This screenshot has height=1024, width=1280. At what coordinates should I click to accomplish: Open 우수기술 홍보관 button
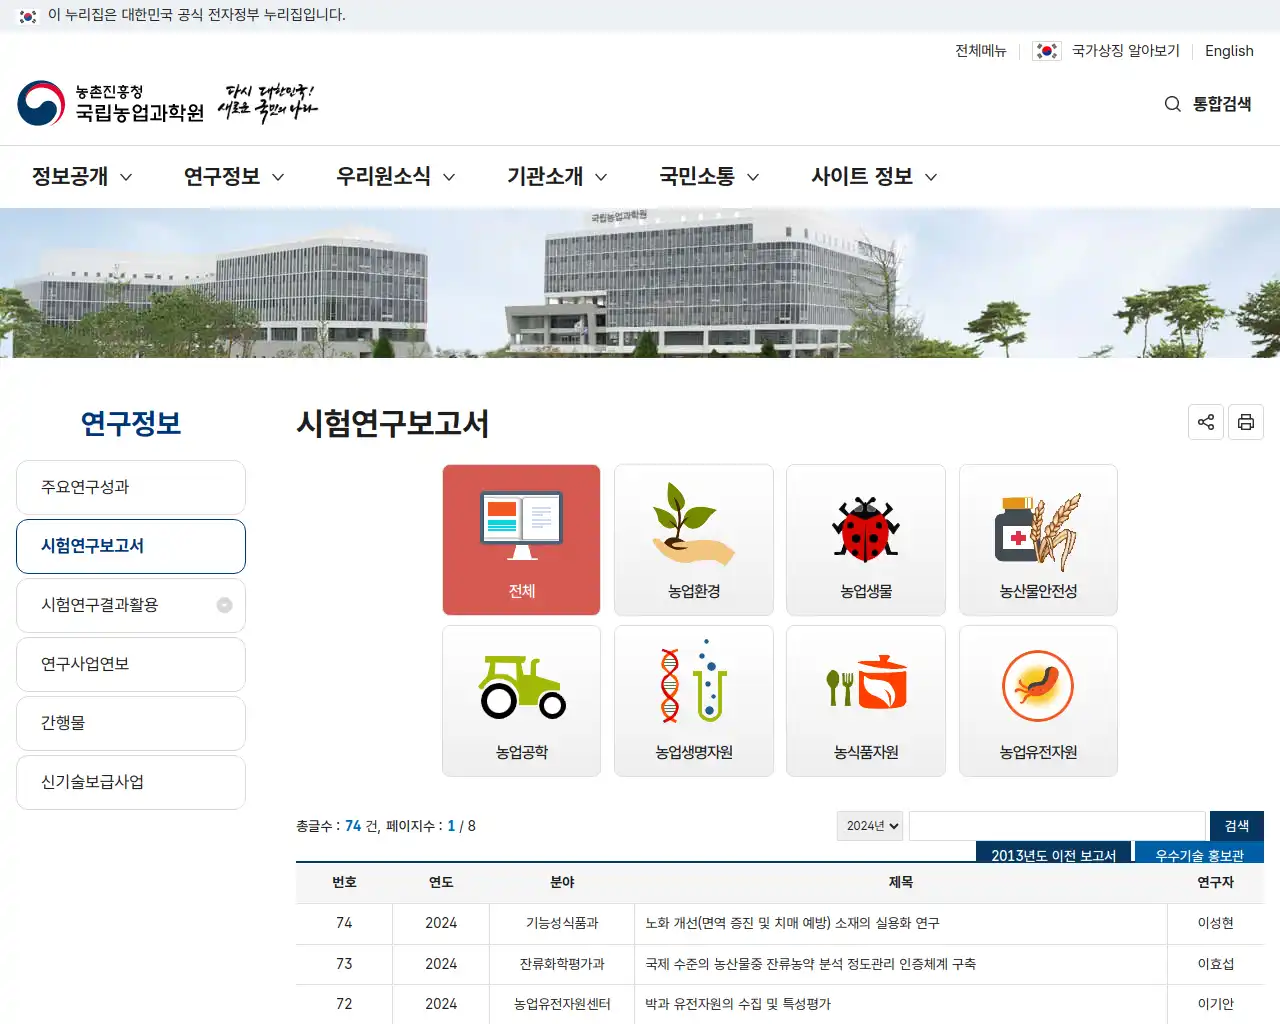pos(1199,852)
